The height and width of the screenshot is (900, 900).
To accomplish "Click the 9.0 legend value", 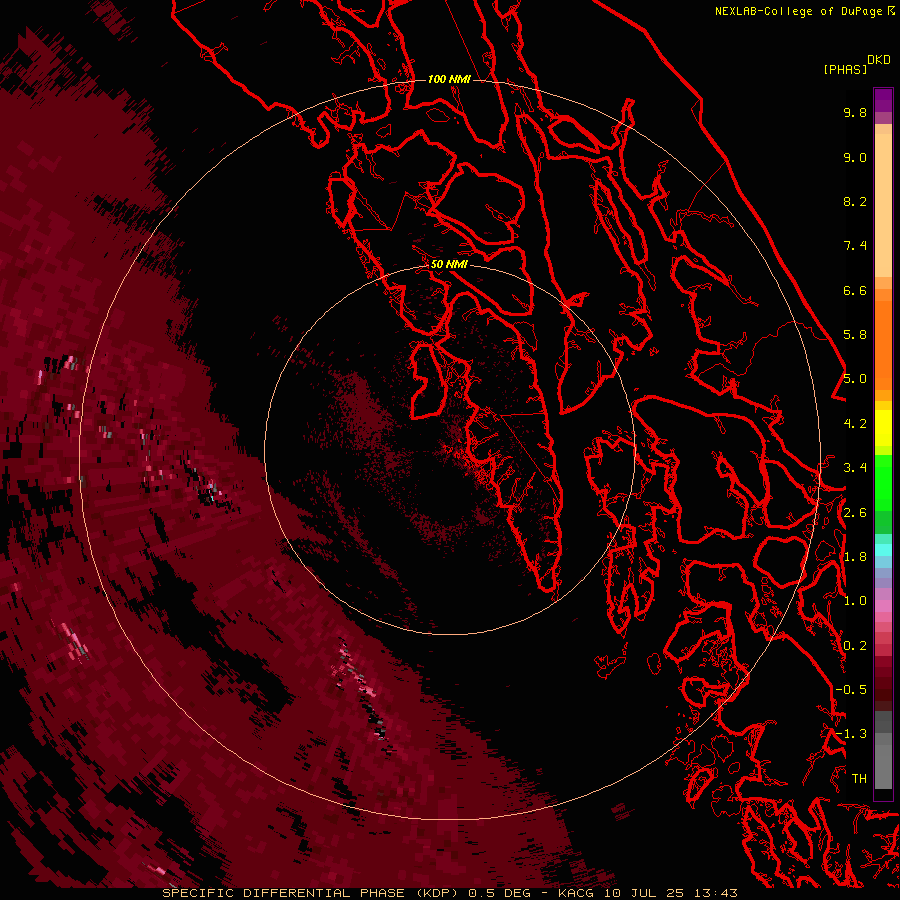I will [x=855, y=157].
